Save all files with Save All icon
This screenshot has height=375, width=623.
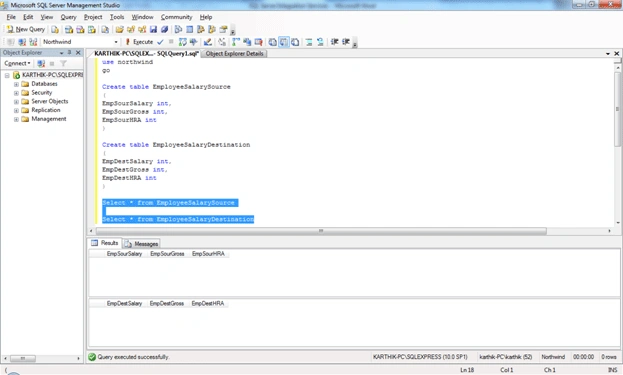pyautogui.click(x=164, y=29)
